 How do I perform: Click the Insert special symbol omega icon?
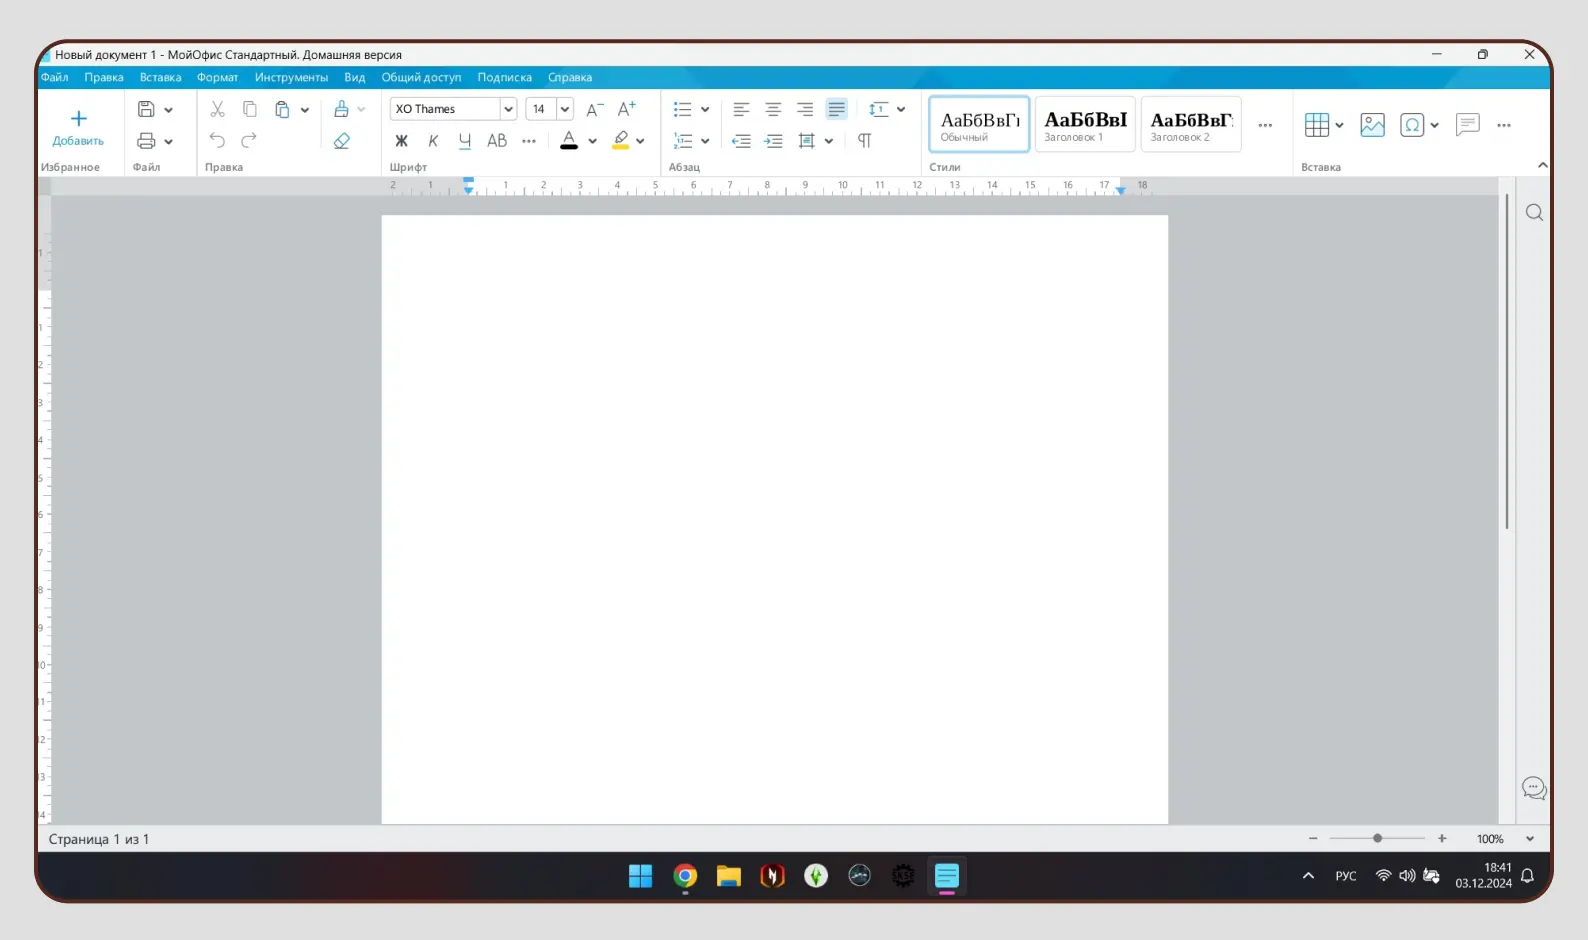pyautogui.click(x=1412, y=125)
